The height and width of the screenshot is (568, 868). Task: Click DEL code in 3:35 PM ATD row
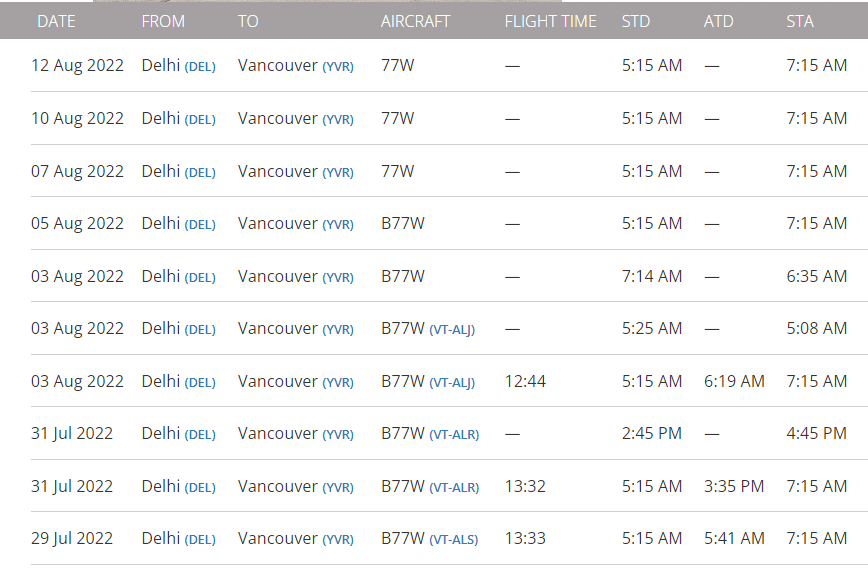coord(200,487)
